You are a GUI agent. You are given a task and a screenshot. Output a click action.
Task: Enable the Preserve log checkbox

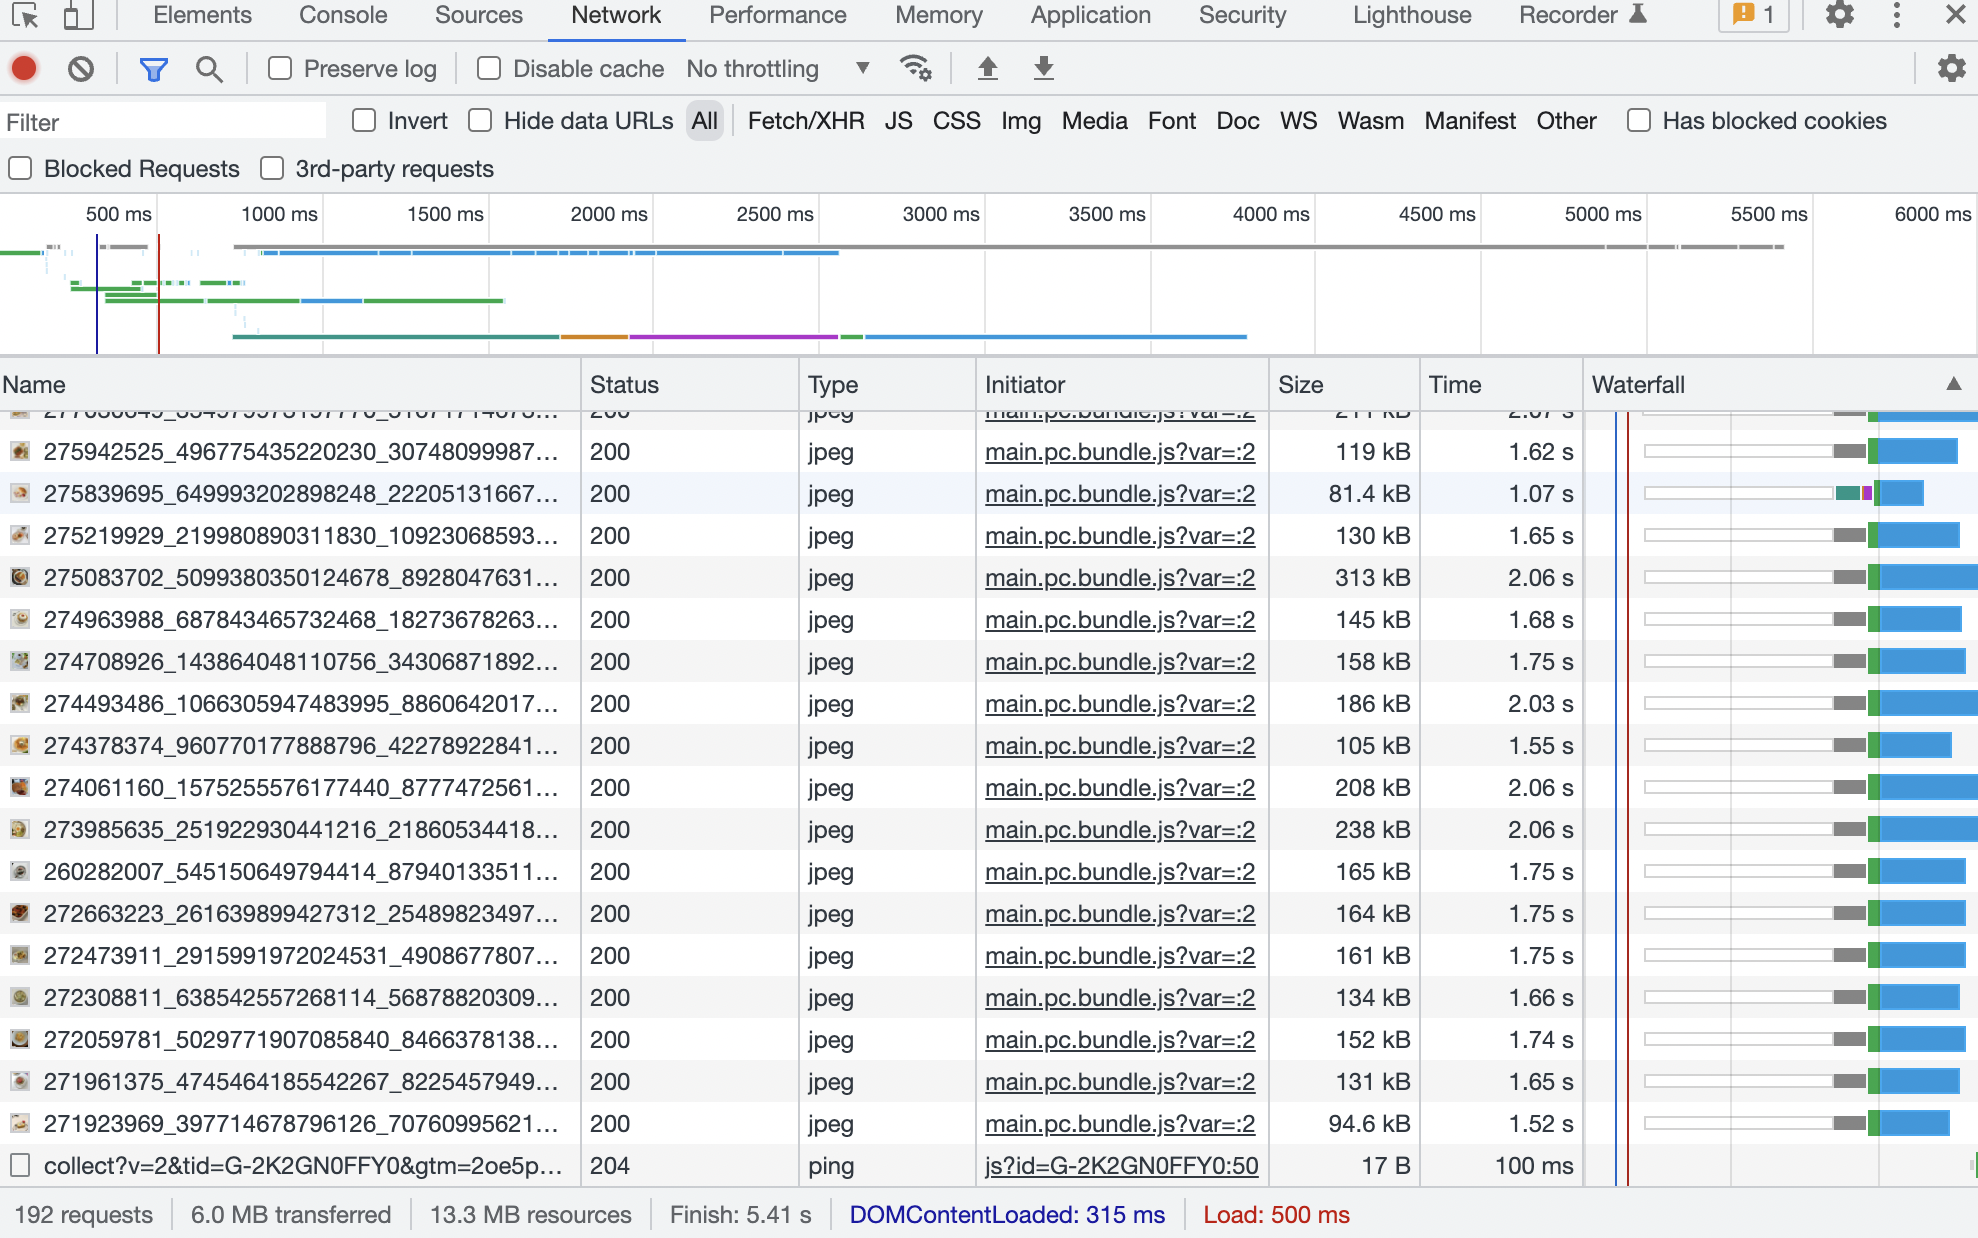pos(280,69)
